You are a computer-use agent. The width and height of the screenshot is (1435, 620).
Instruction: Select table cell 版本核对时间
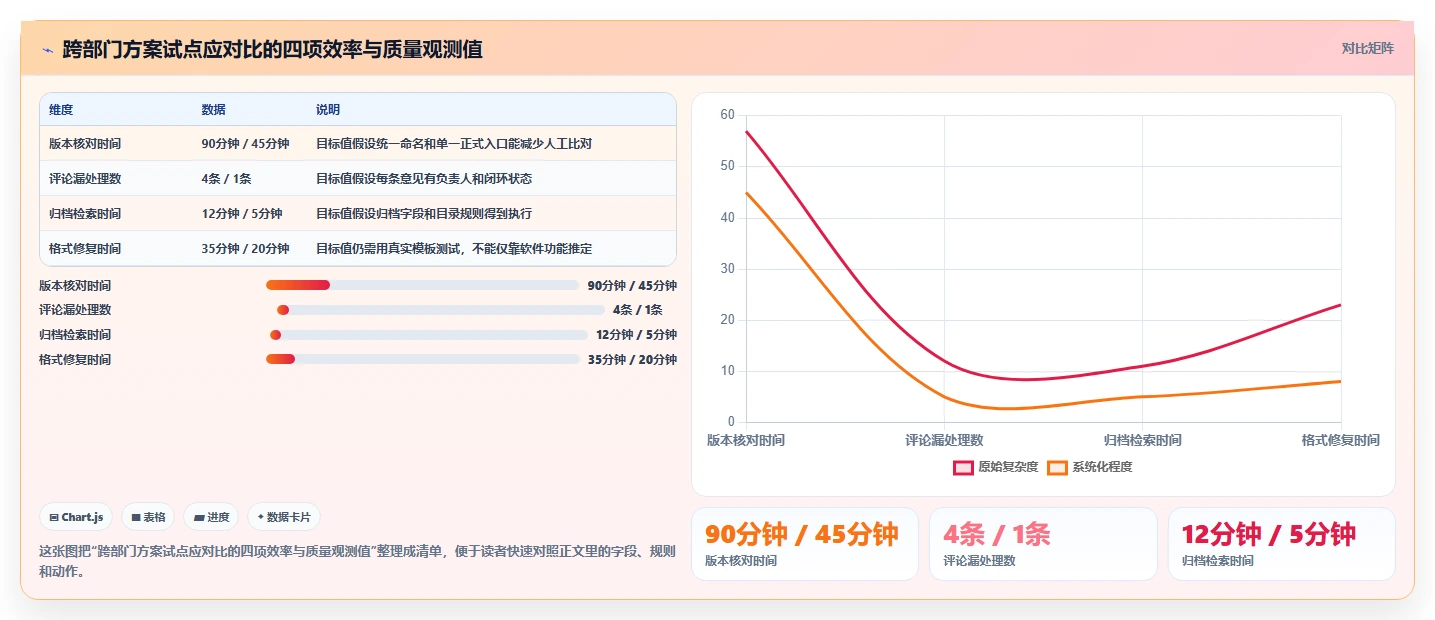(85, 144)
